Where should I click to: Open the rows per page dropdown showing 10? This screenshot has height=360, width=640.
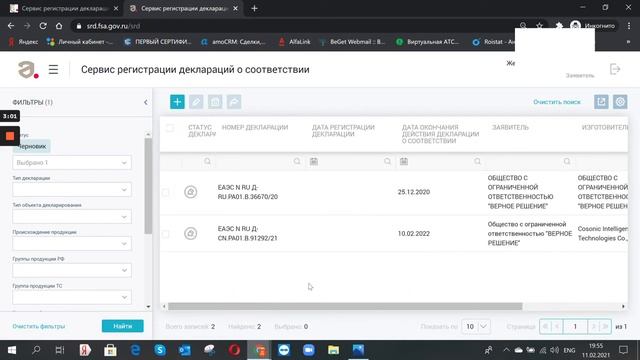click(x=476, y=327)
